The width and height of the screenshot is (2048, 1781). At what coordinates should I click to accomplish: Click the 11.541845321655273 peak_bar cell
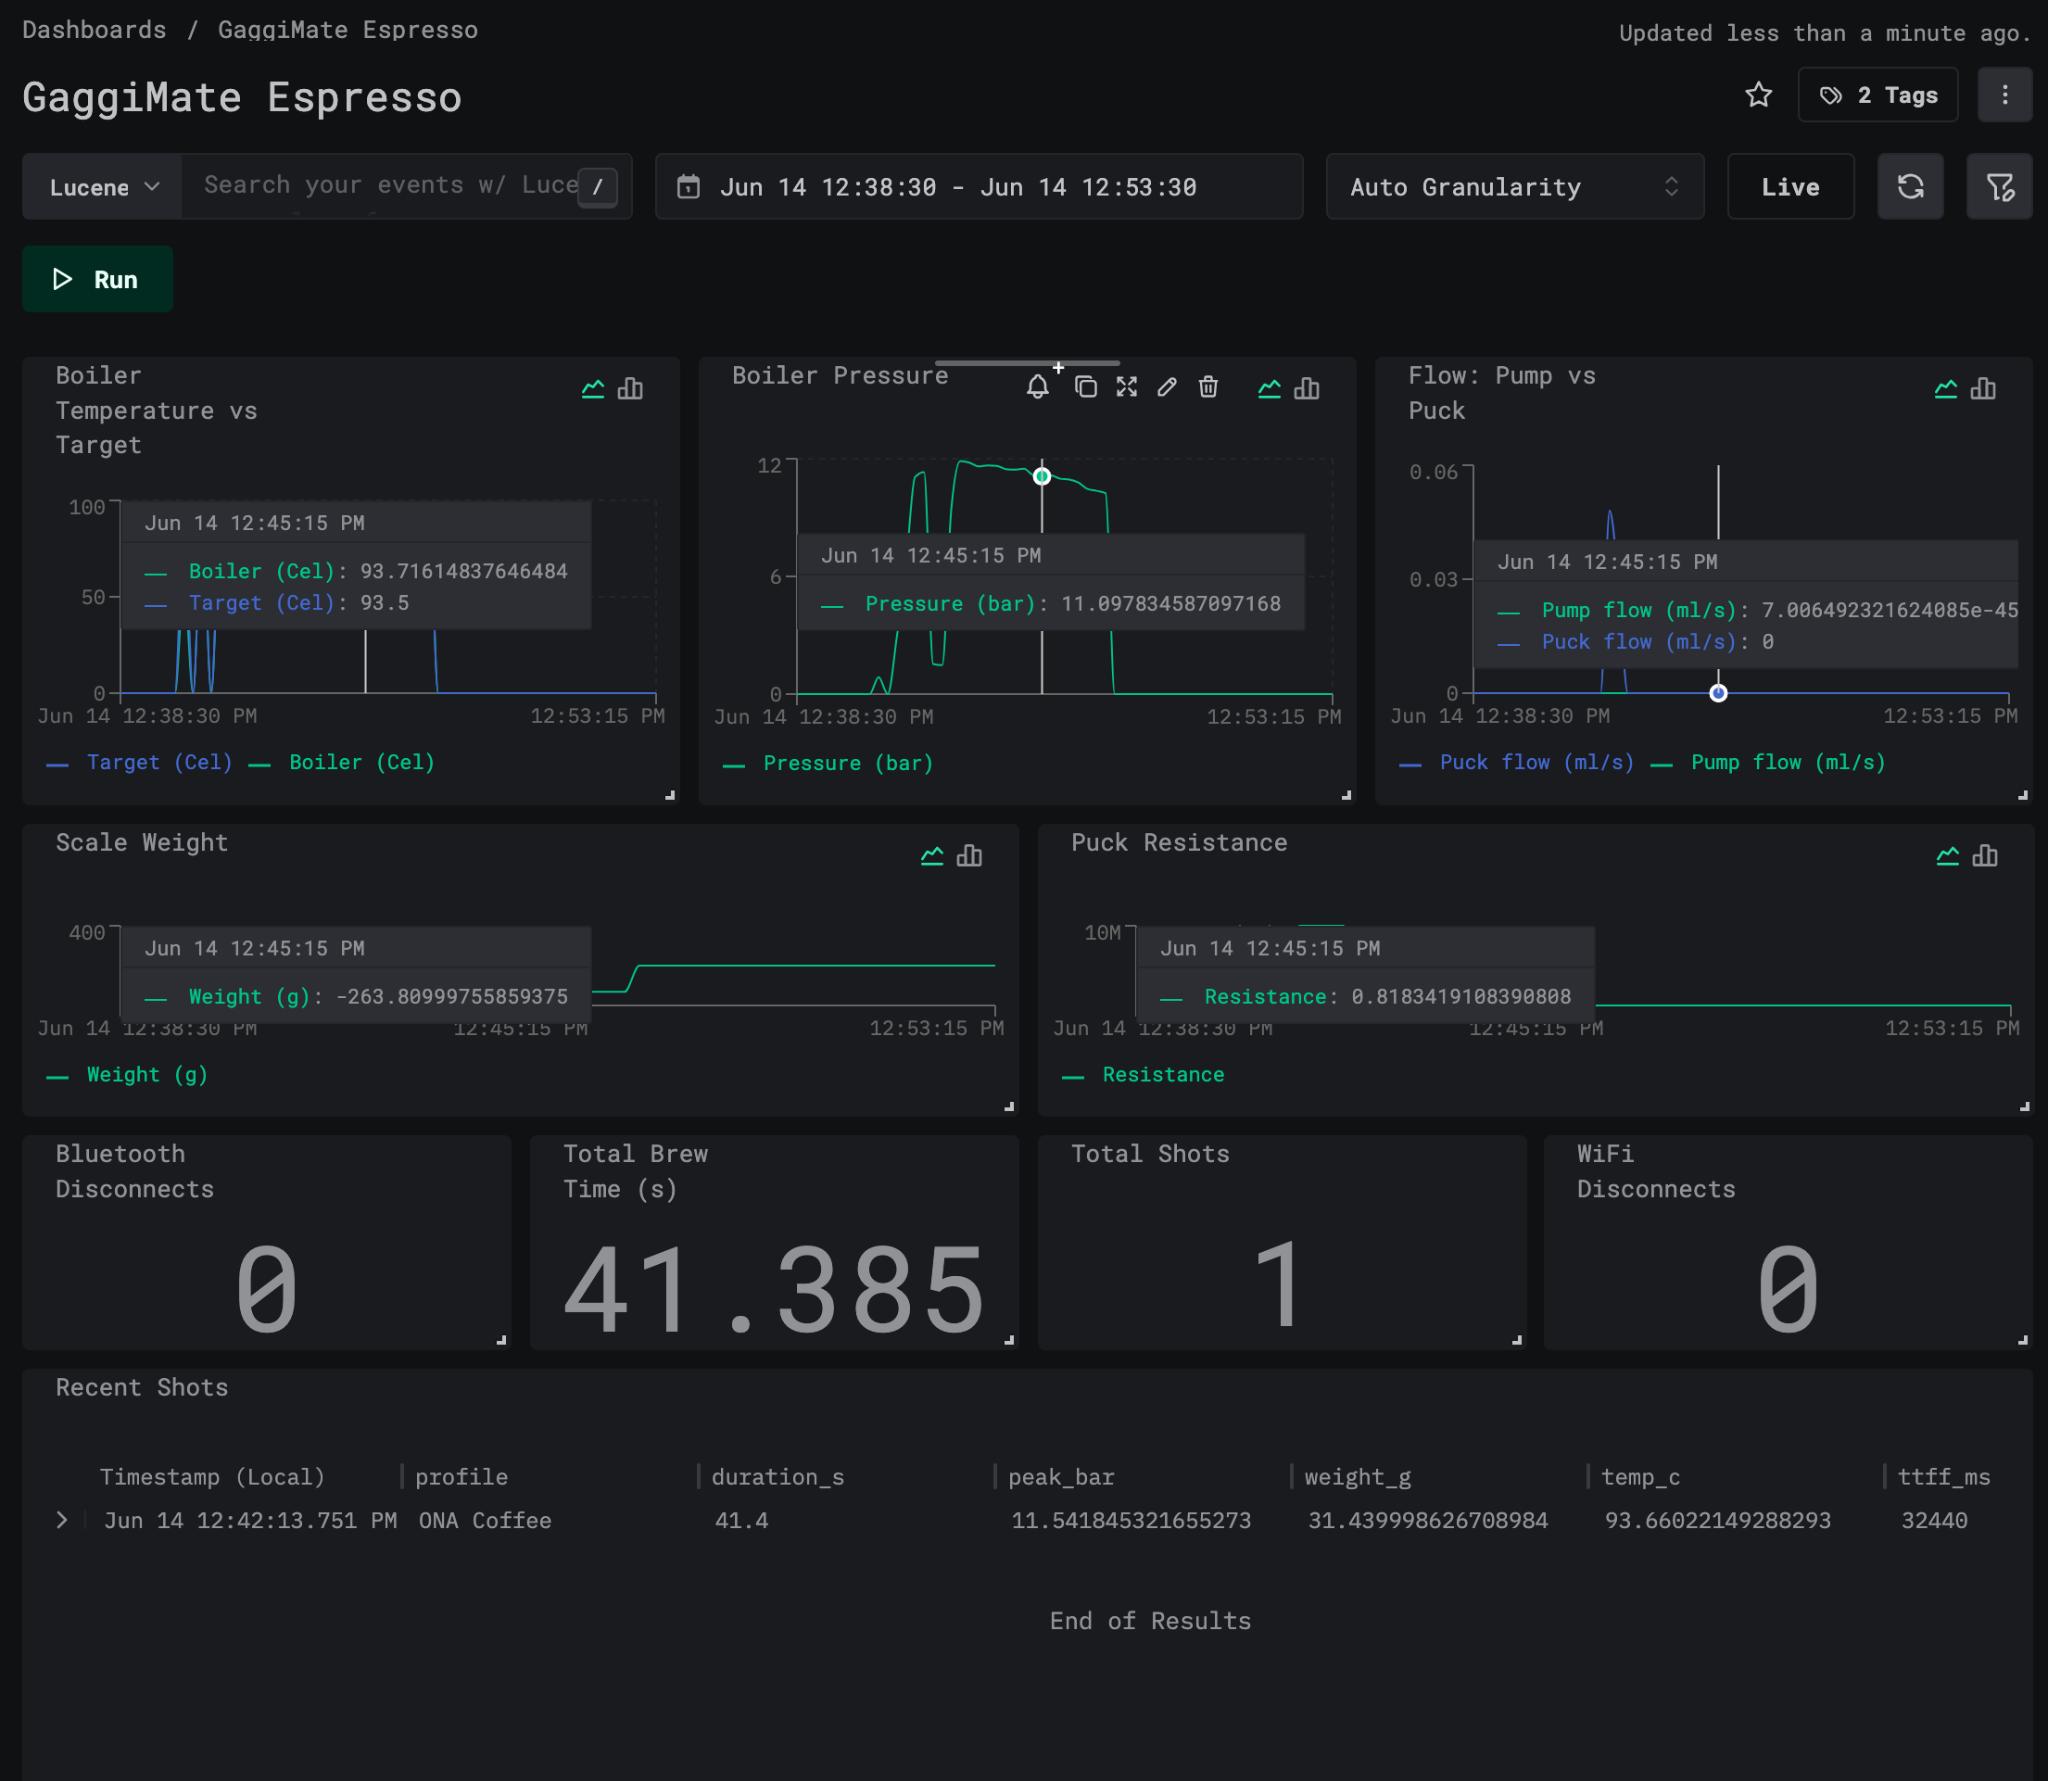click(x=1131, y=1520)
